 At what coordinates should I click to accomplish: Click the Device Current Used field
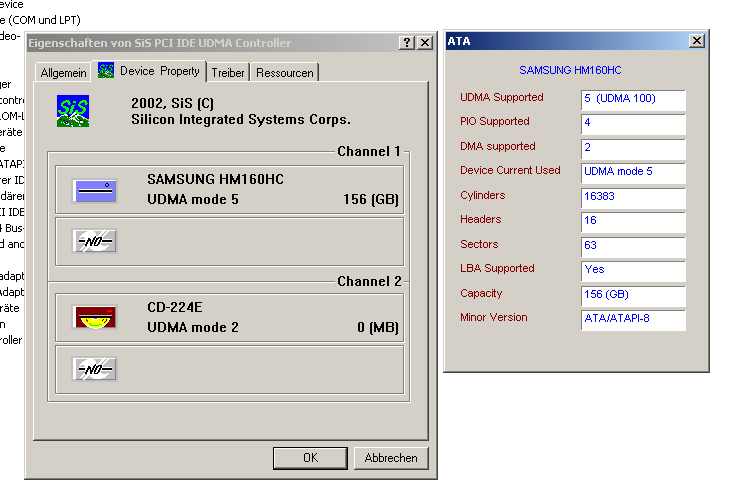pos(633,173)
